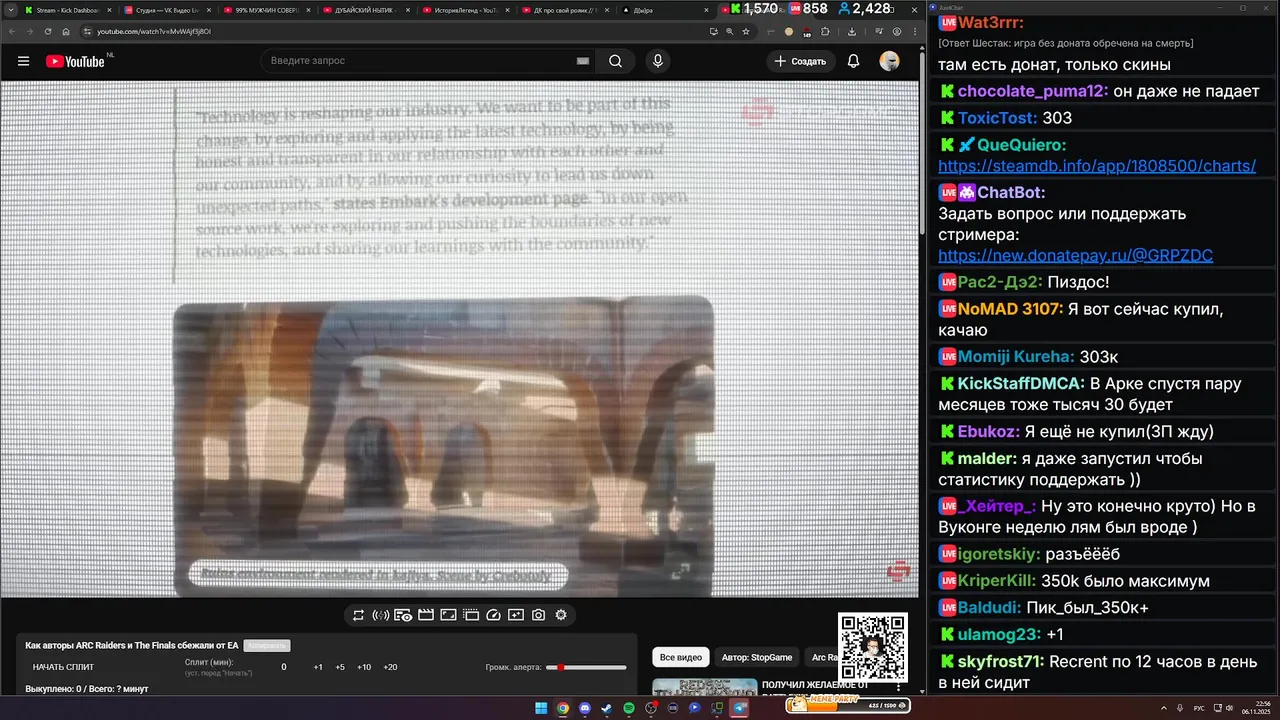Click the theater mode icon in player toolbar
The image size is (1280, 720).
pos(471,615)
